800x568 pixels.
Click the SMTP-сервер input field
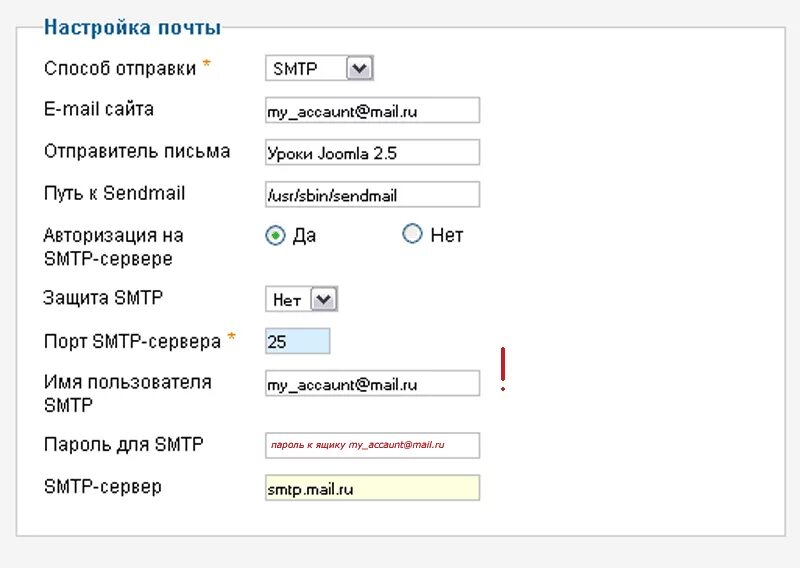(372, 489)
